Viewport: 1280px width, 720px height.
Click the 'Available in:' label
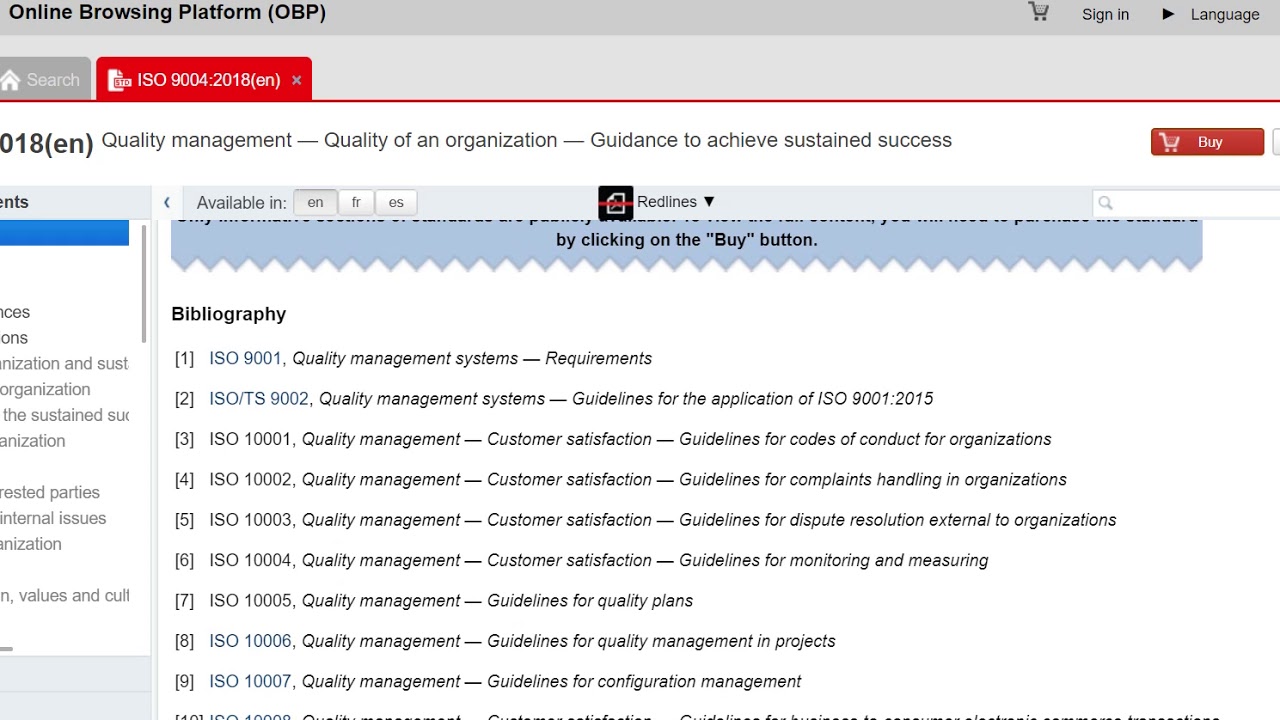pos(241,203)
